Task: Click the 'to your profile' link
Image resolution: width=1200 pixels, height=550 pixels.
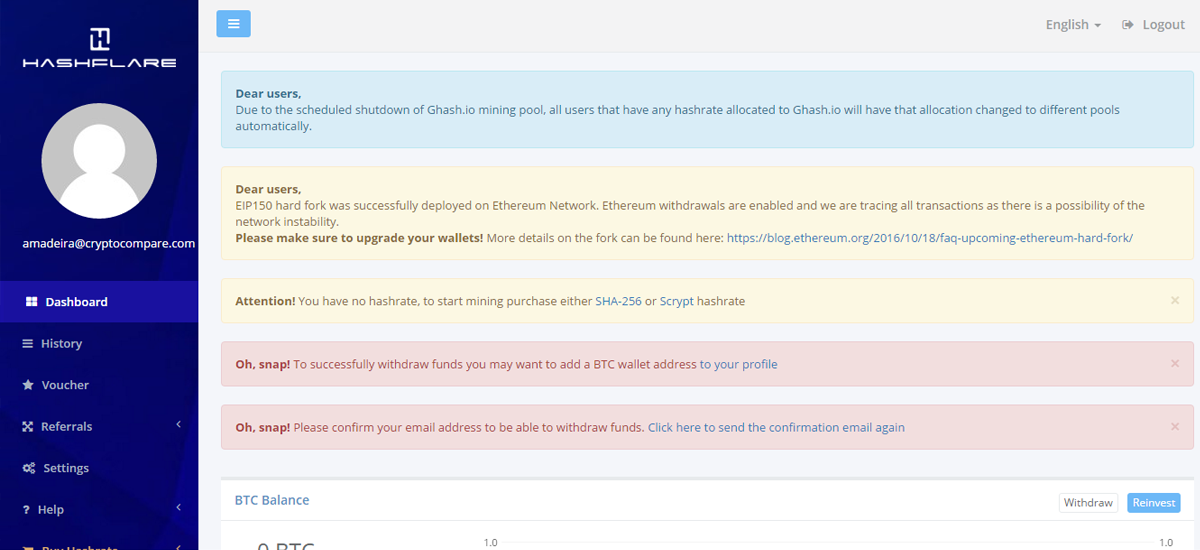Action: click(738, 364)
